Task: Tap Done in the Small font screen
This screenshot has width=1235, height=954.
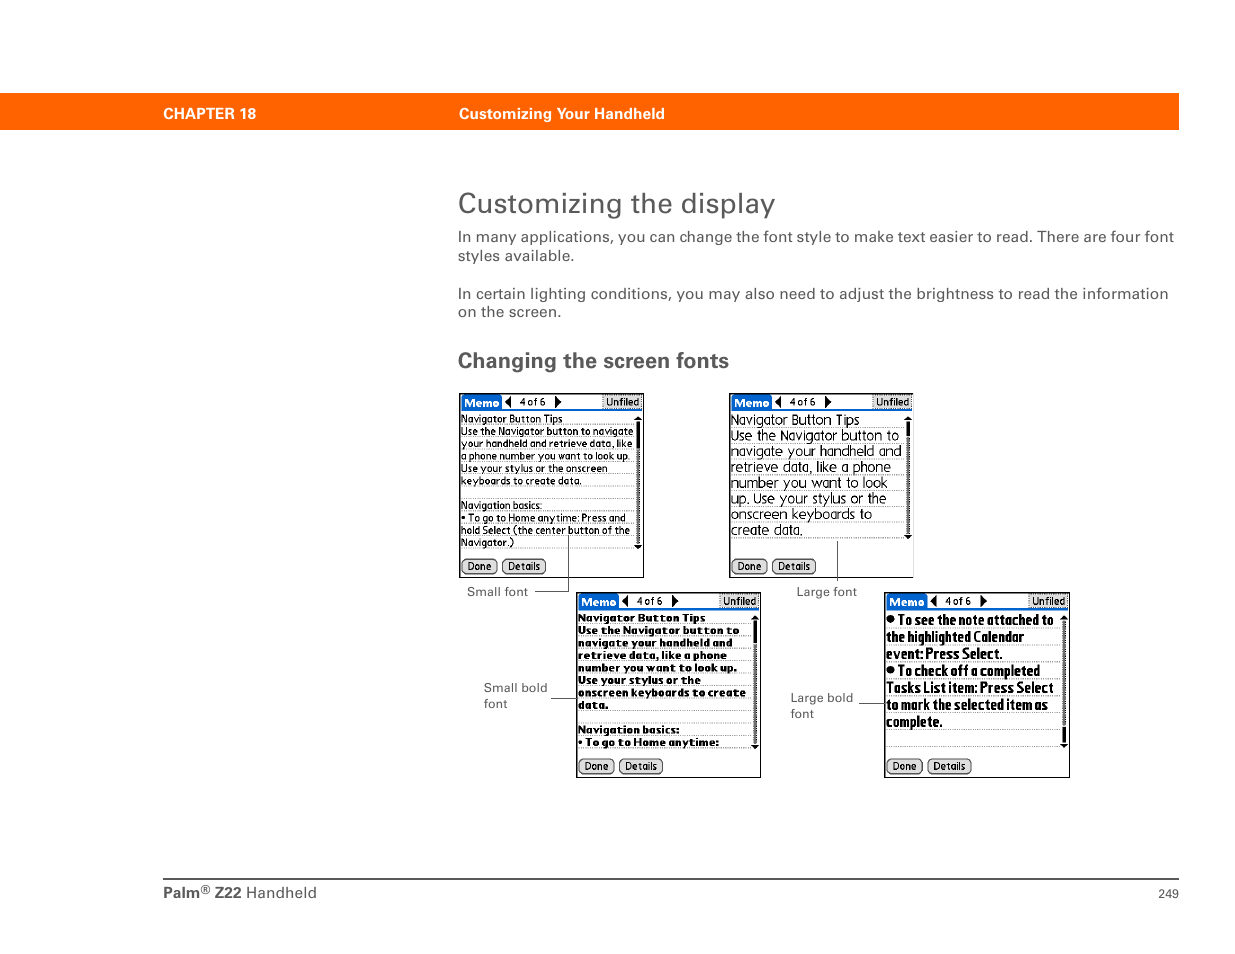Action: (479, 567)
